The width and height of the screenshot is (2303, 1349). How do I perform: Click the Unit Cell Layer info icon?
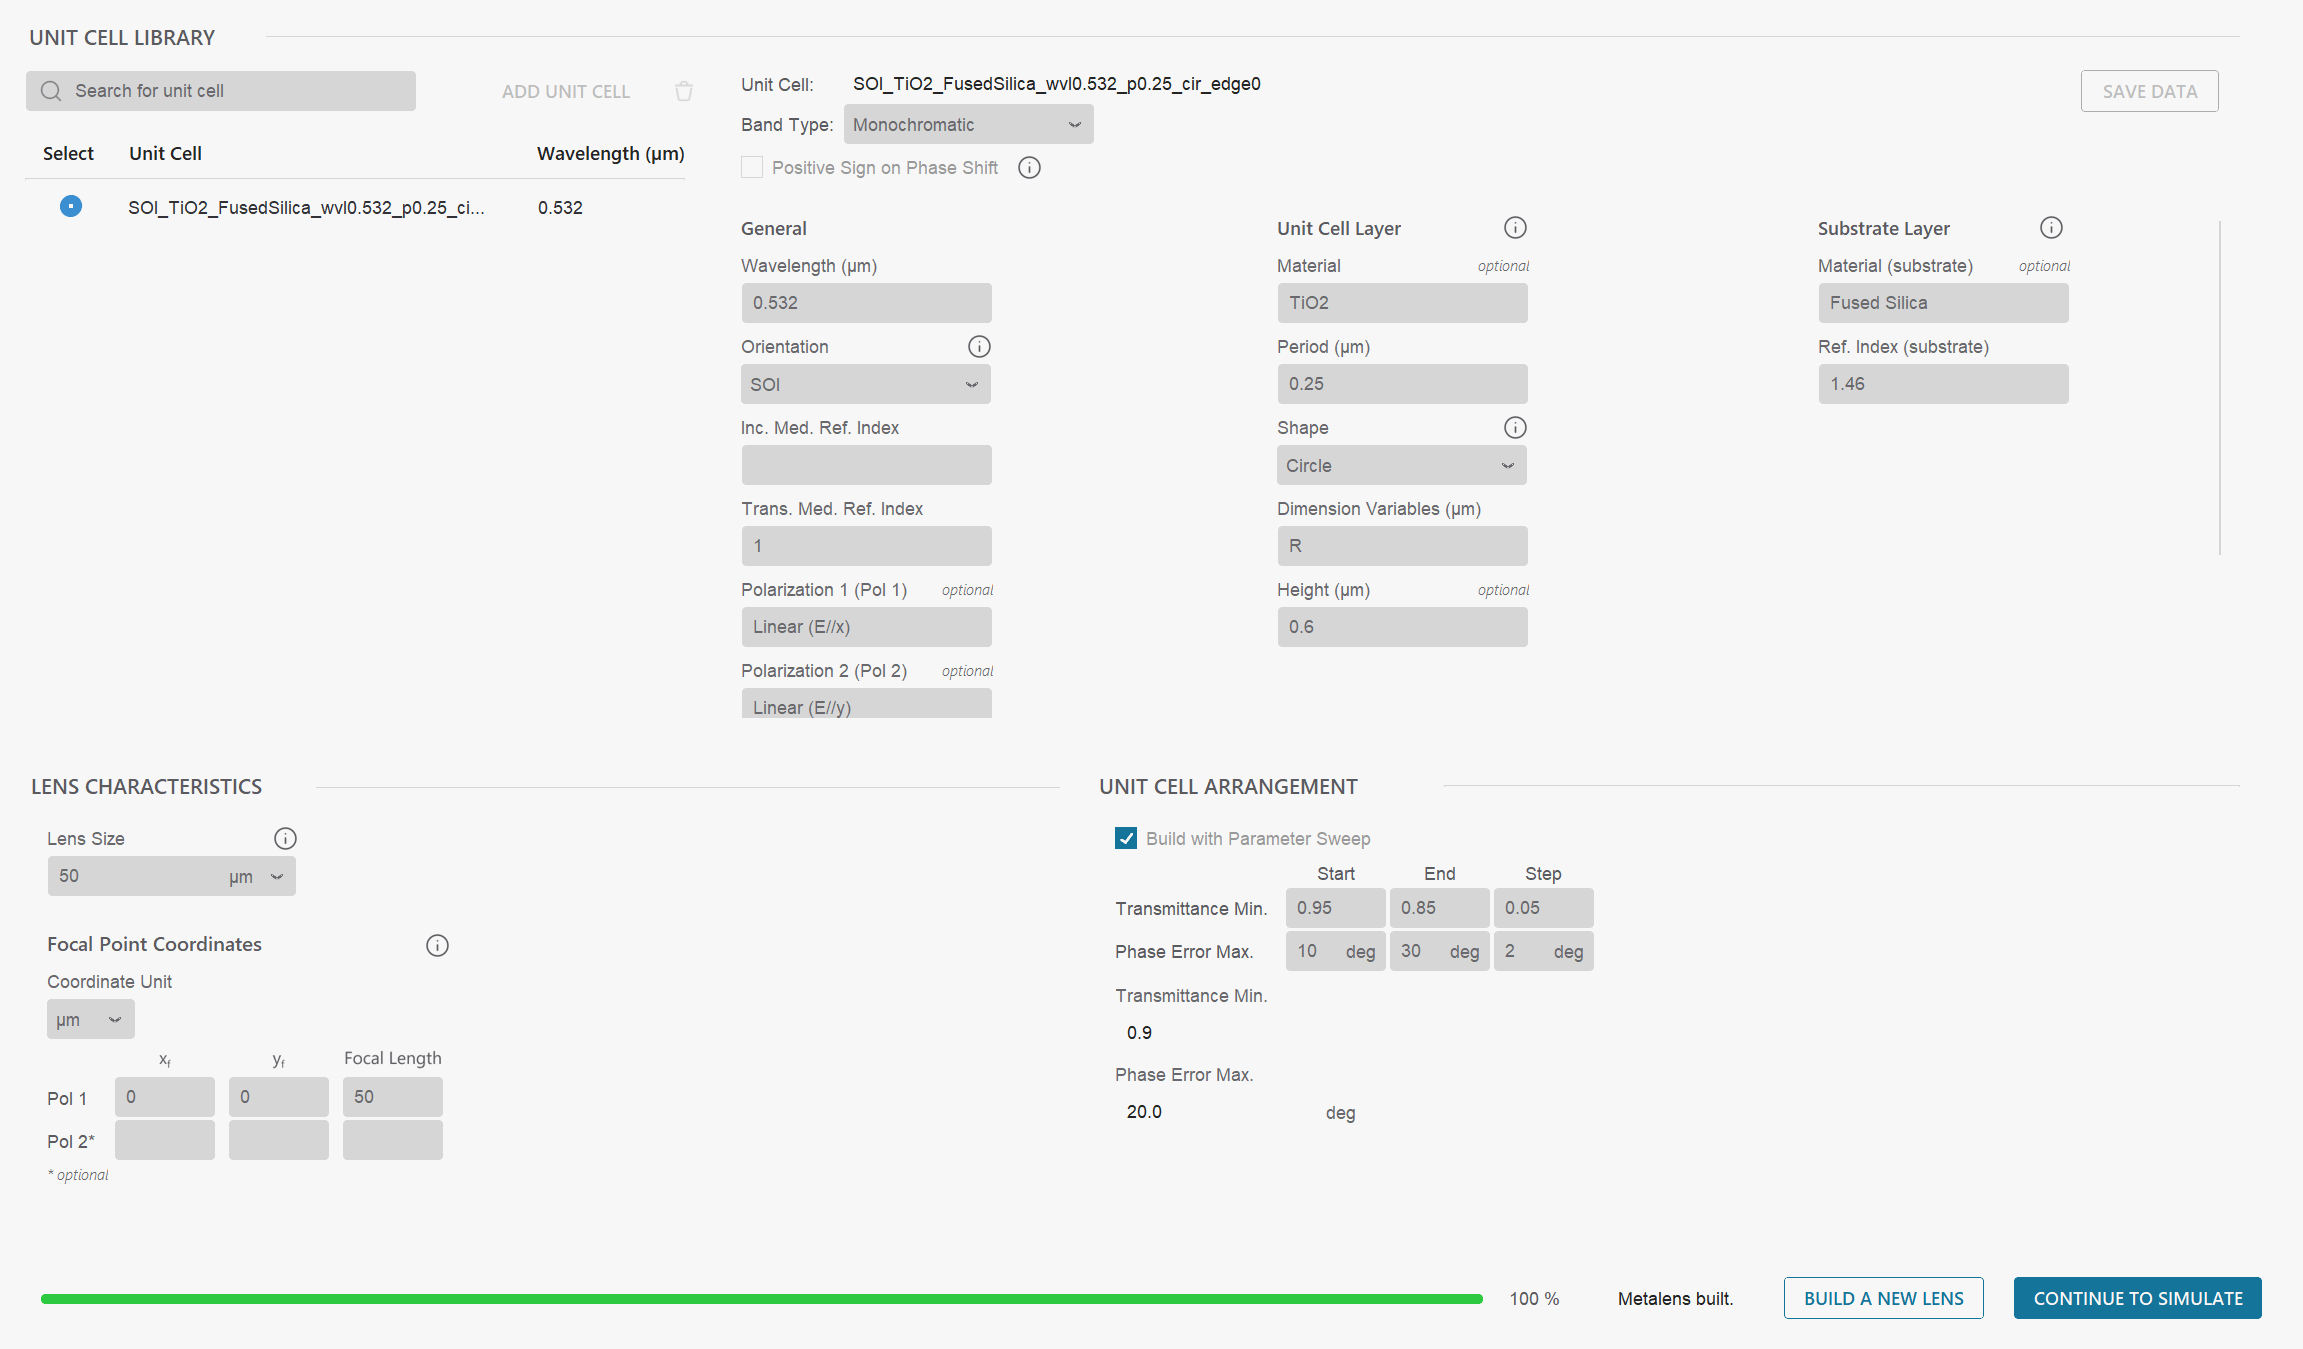point(1515,228)
